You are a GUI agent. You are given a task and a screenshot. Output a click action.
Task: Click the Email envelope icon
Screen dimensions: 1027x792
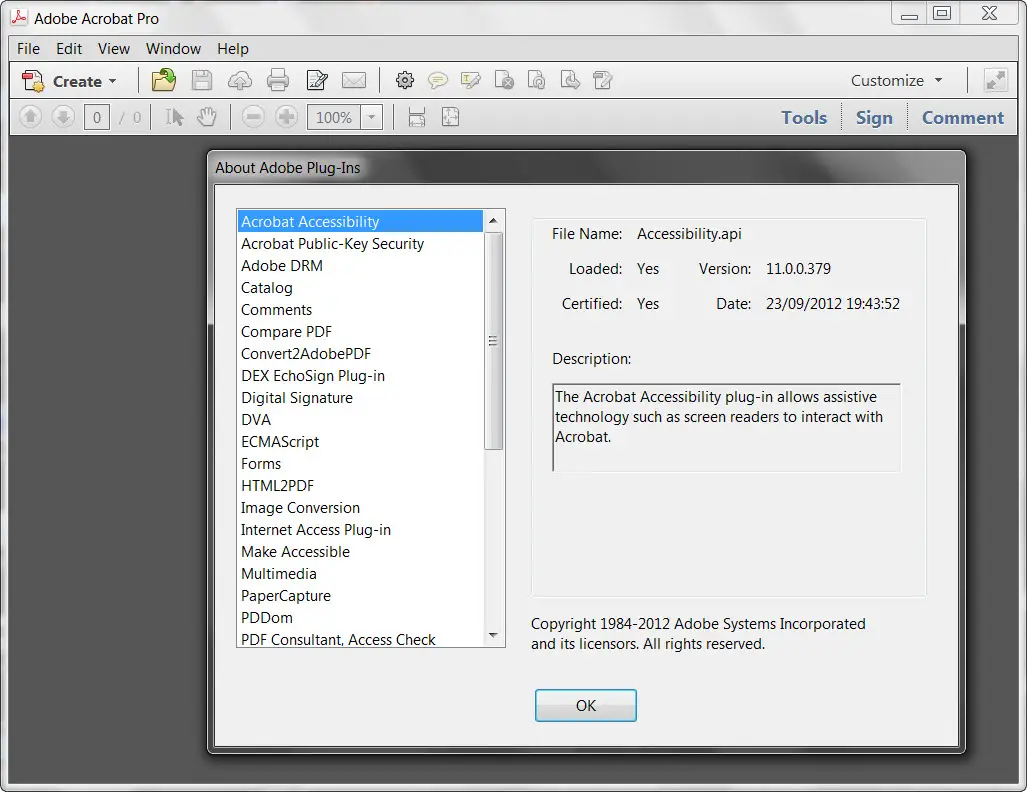(x=354, y=81)
